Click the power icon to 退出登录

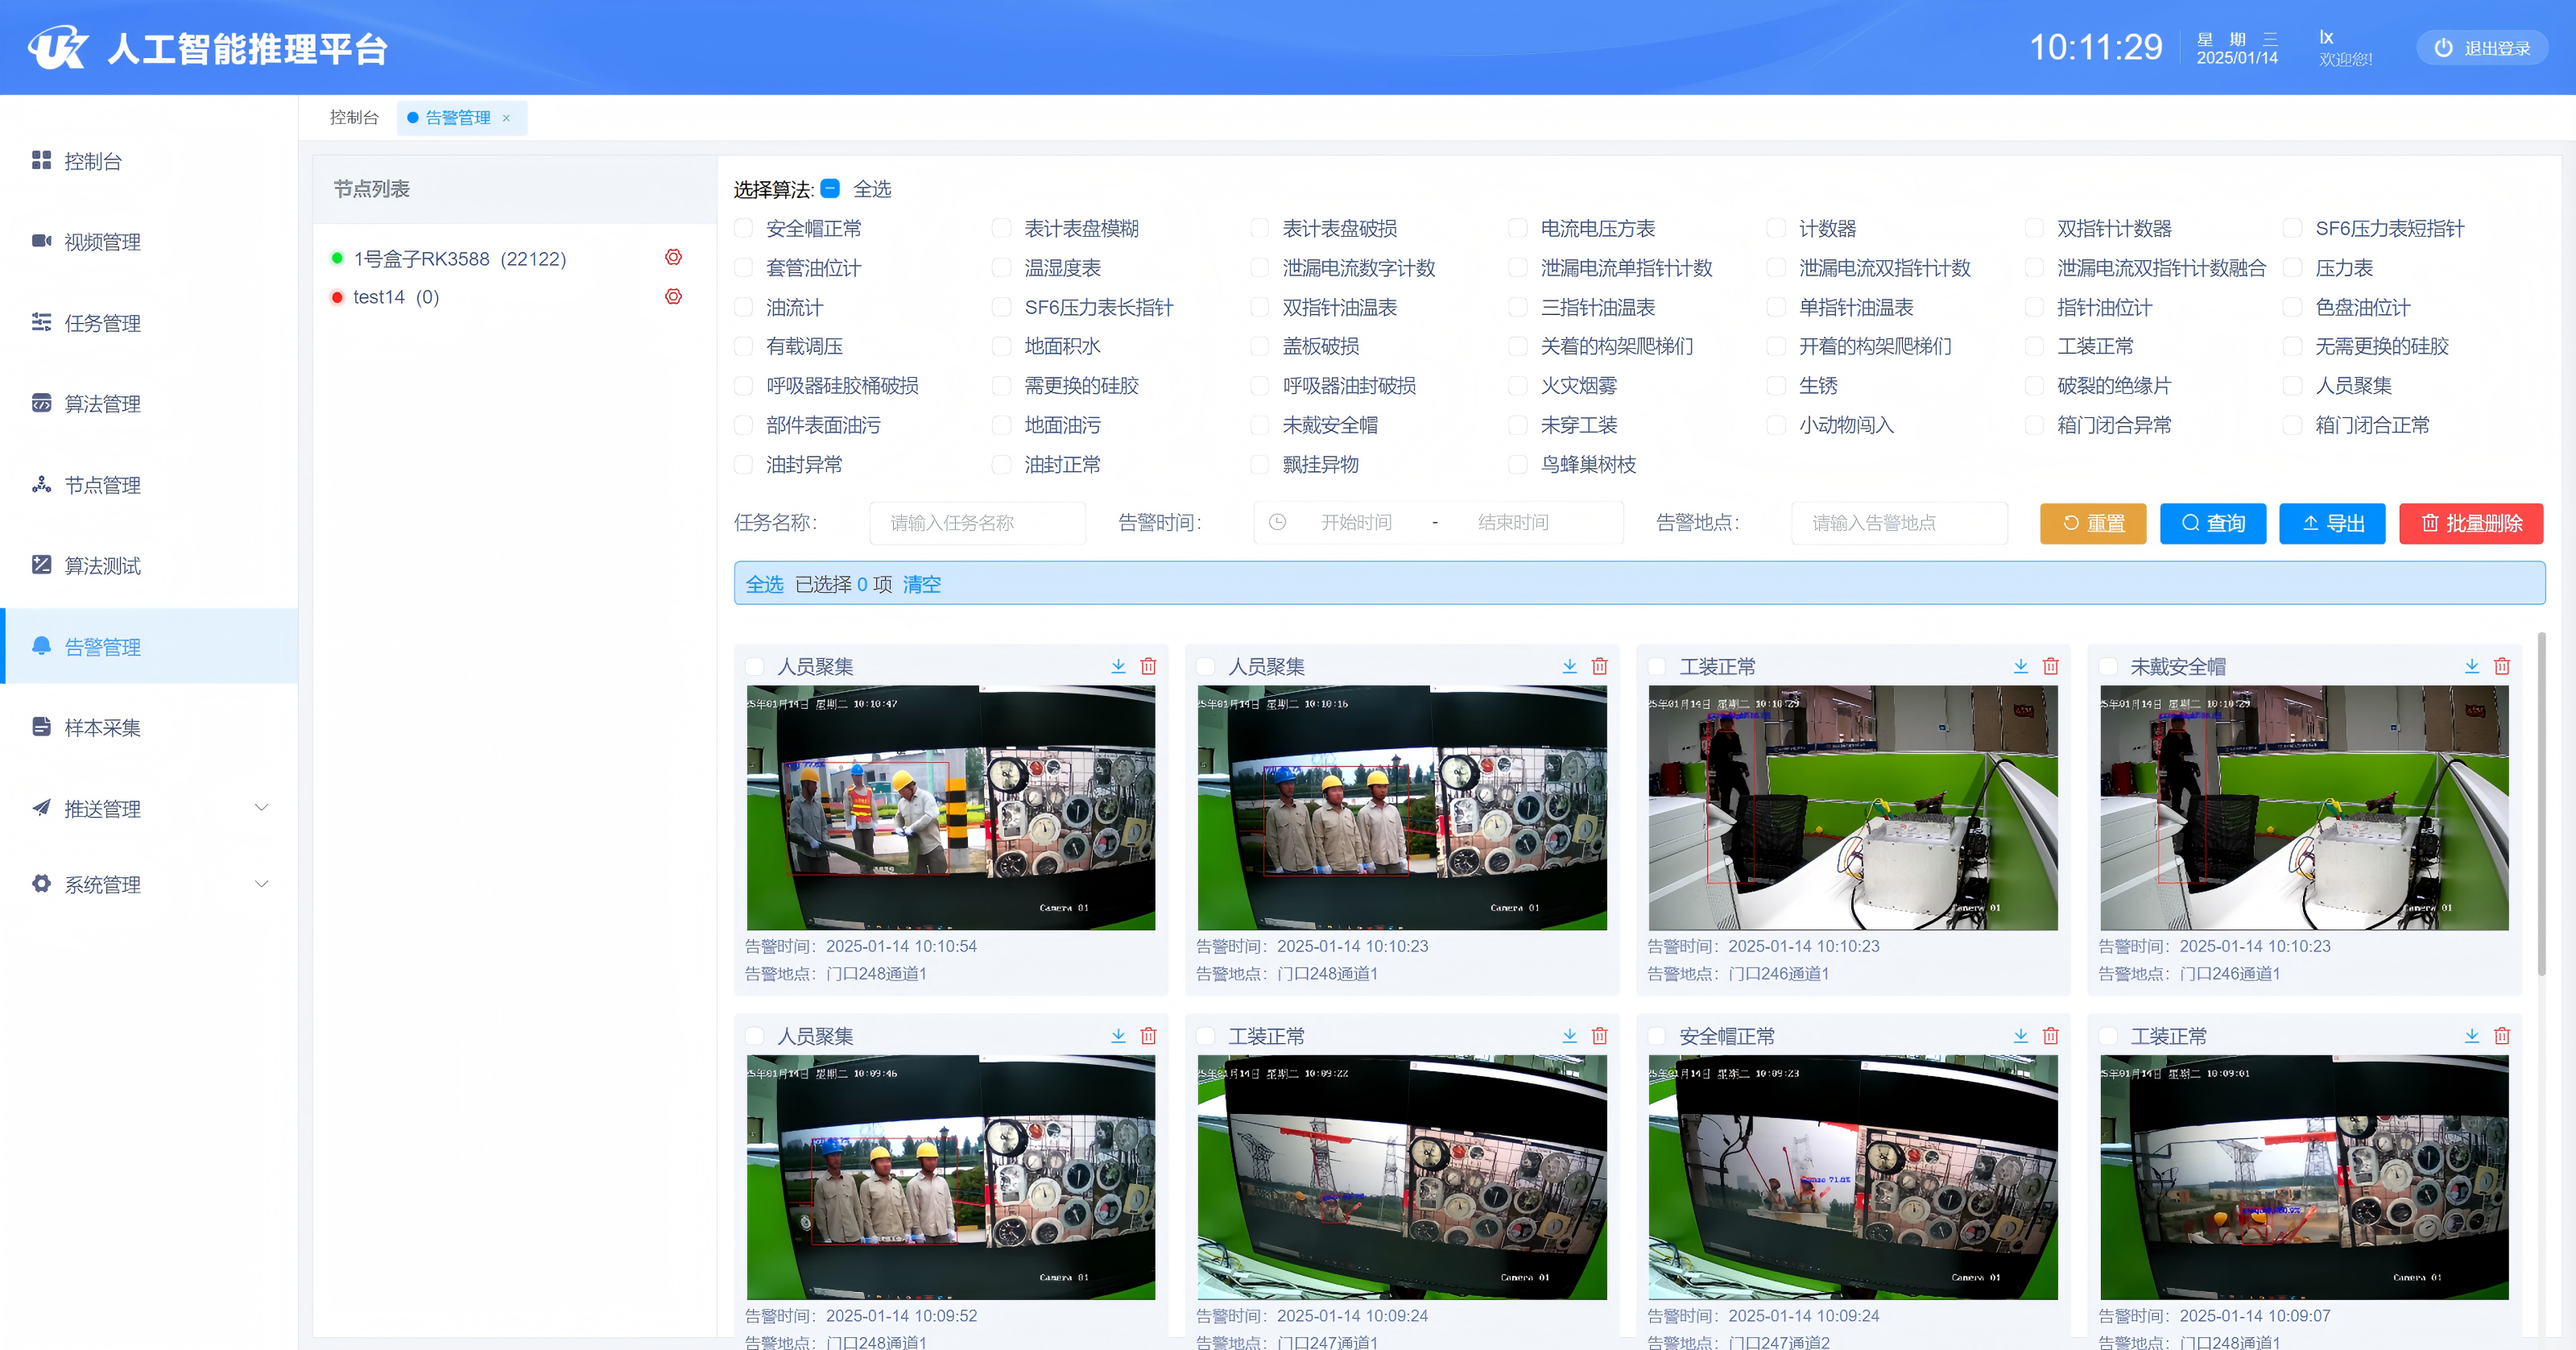pyautogui.click(x=2443, y=48)
